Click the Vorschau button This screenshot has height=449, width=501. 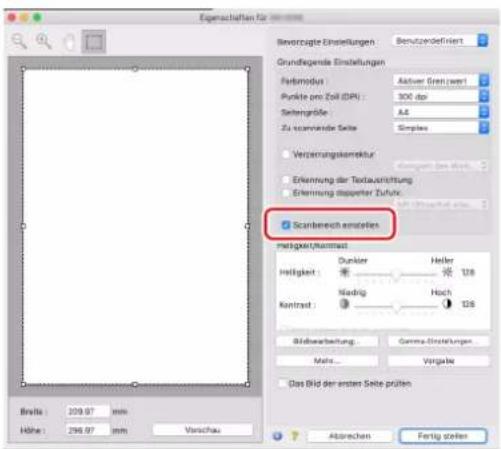click(203, 430)
